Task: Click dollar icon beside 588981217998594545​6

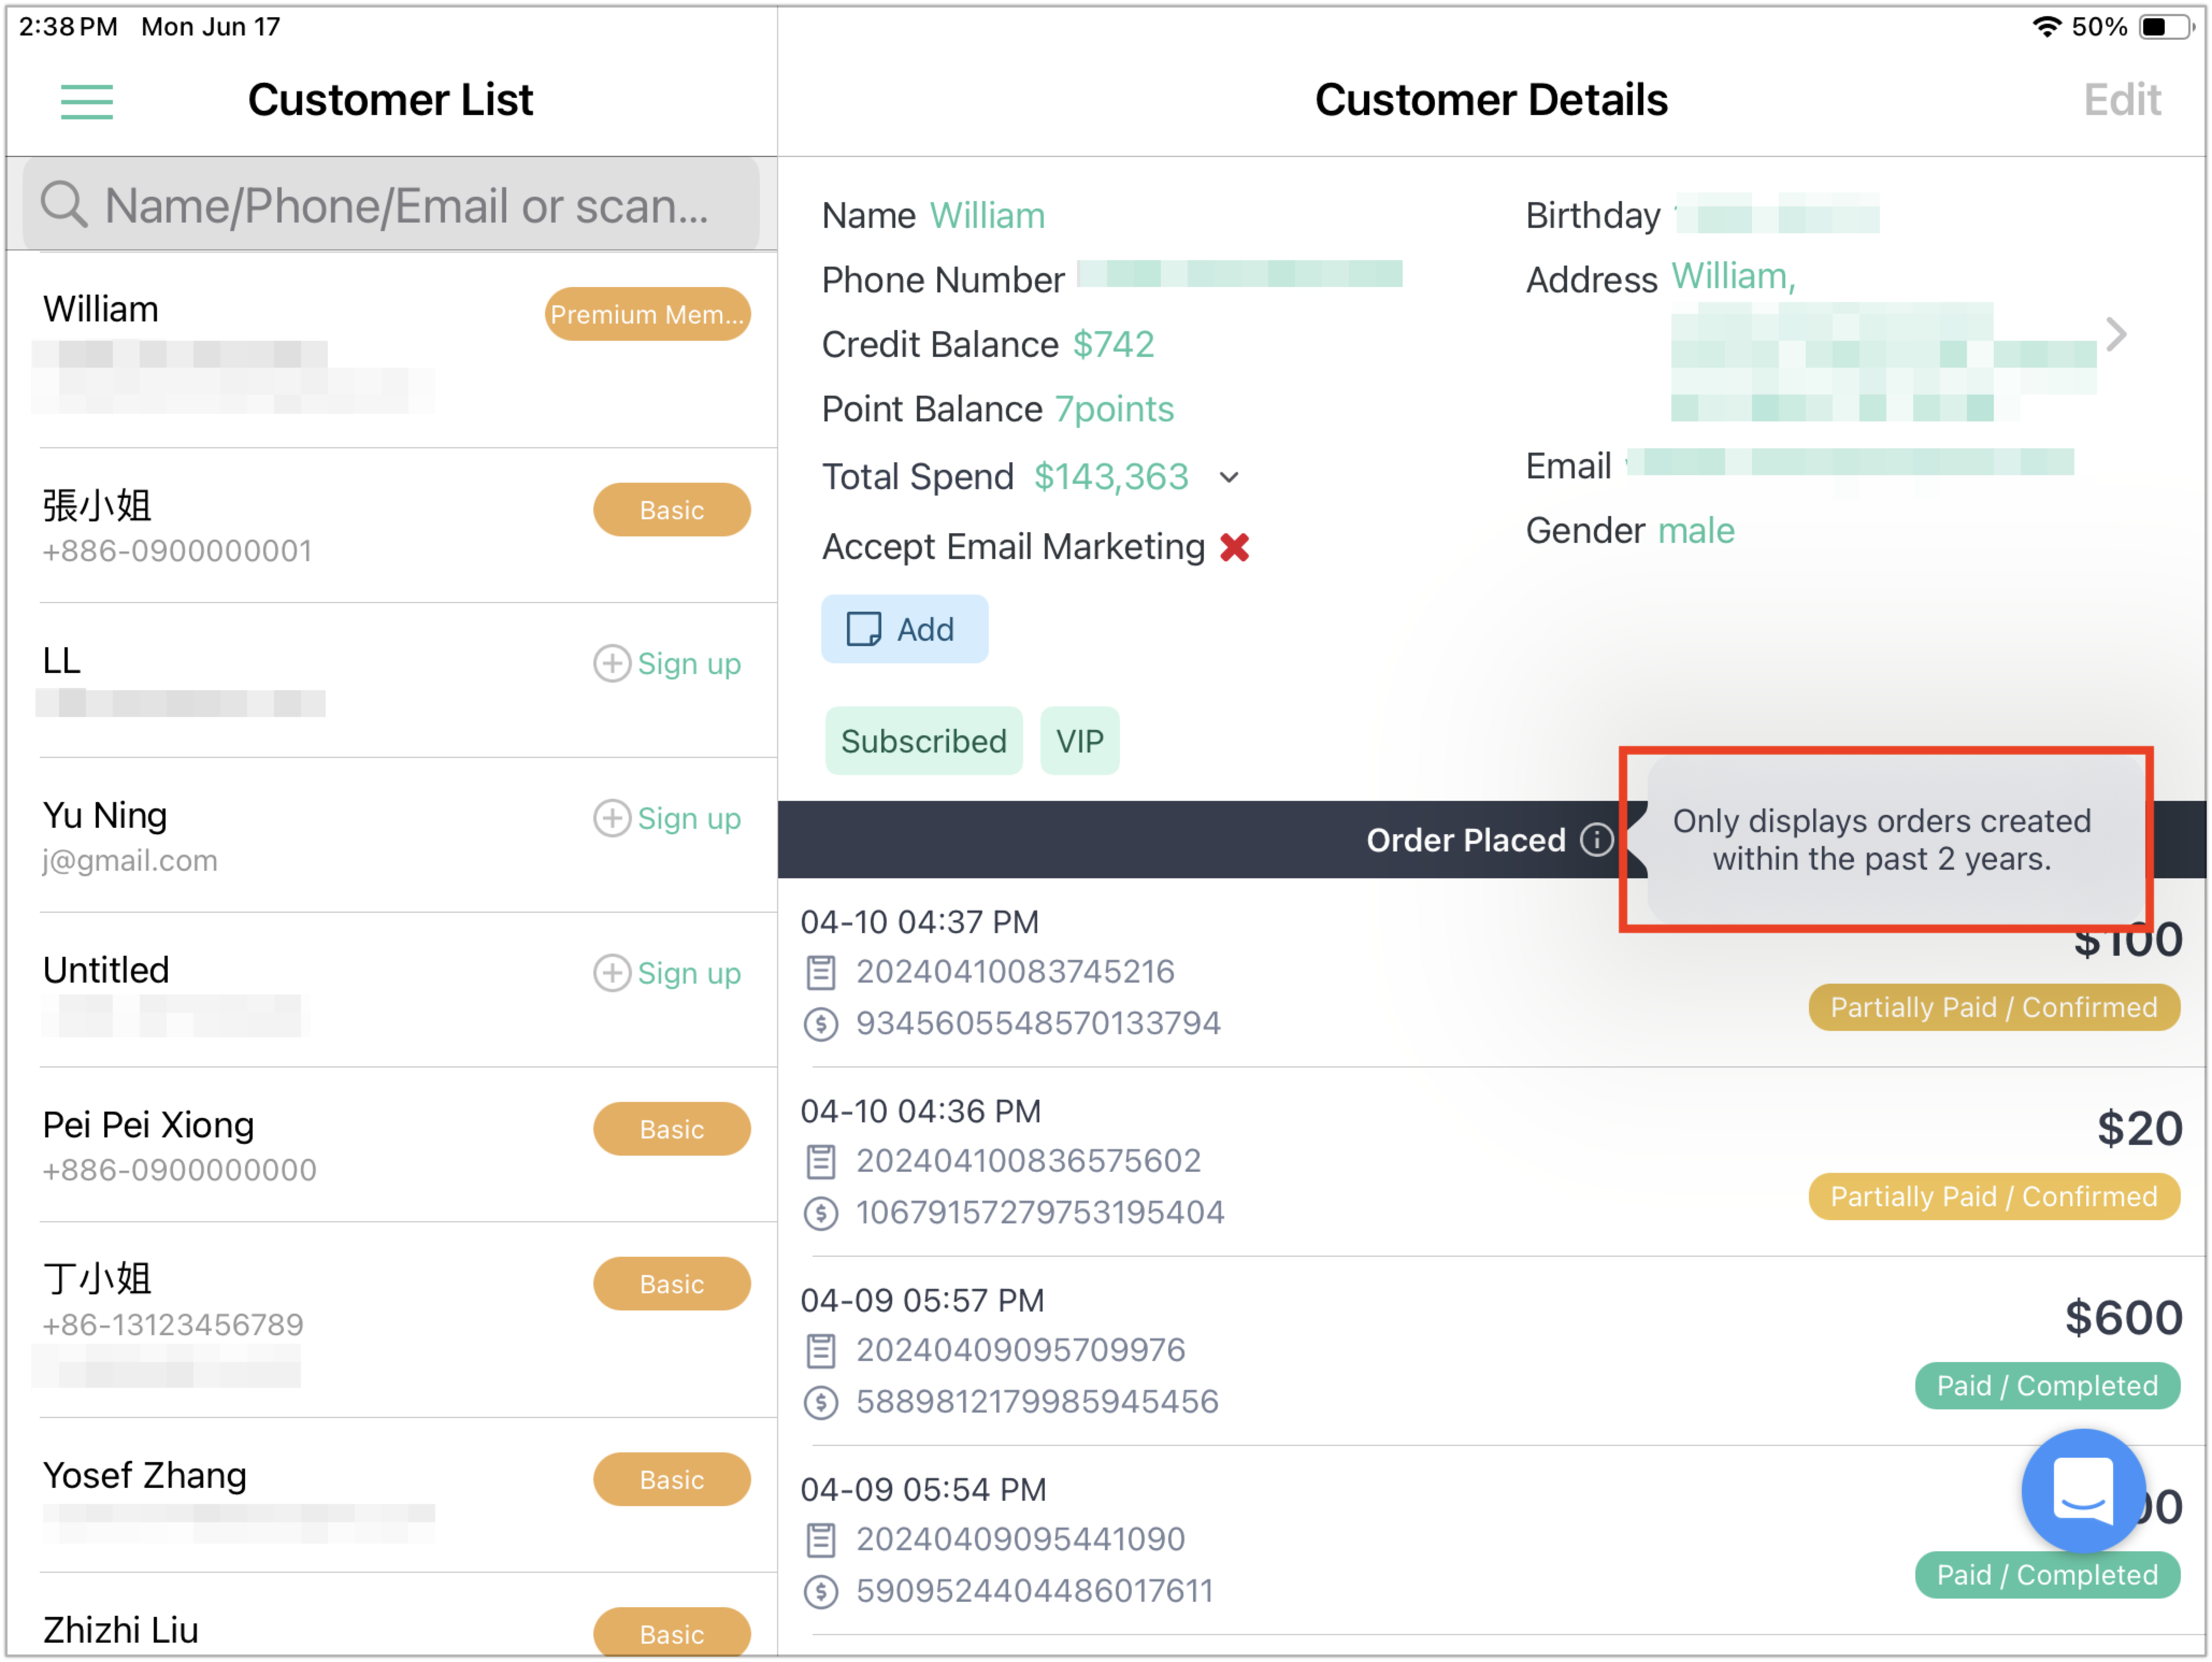Action: pos(821,1403)
